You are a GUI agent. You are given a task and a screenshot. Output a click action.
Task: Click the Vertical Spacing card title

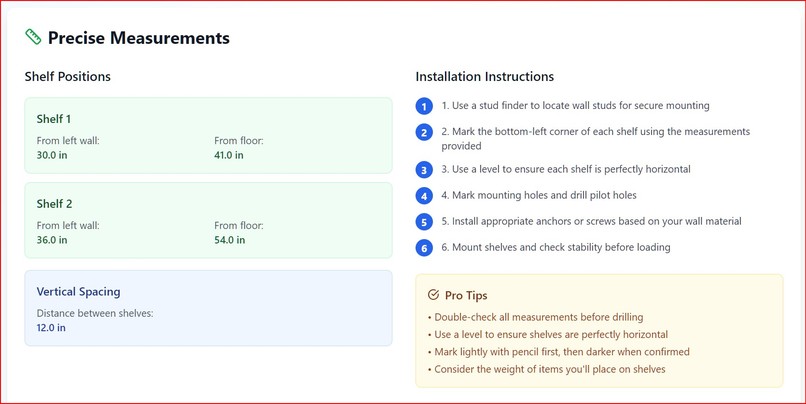click(x=79, y=291)
